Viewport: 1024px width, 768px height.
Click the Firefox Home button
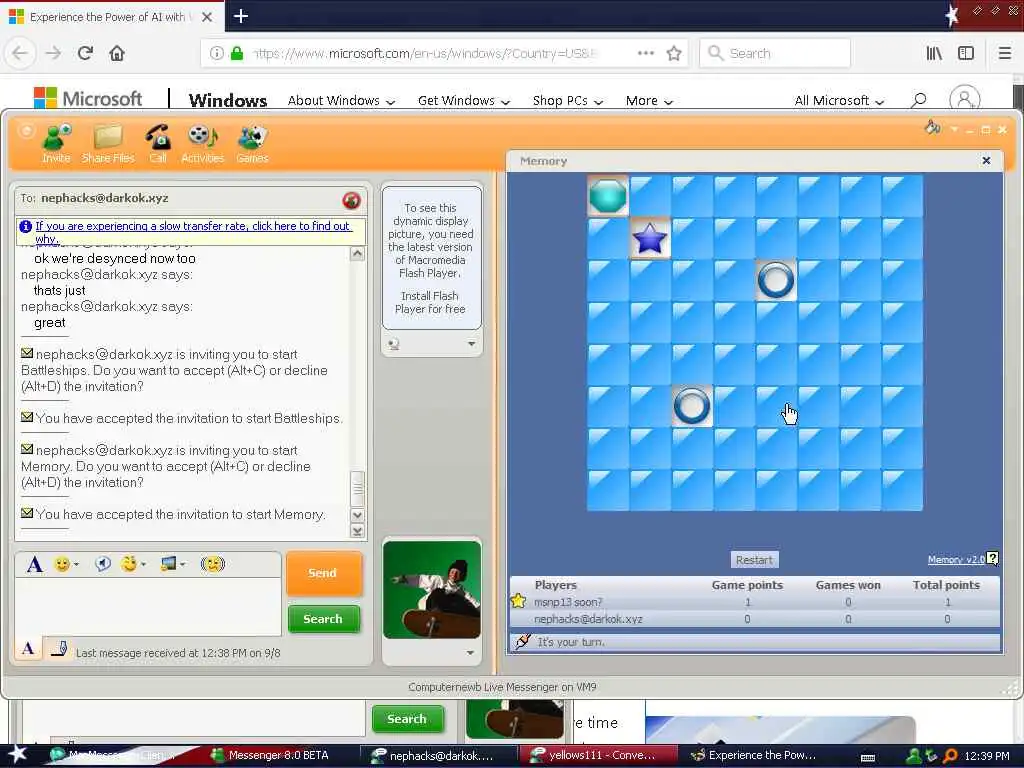pyautogui.click(x=117, y=53)
